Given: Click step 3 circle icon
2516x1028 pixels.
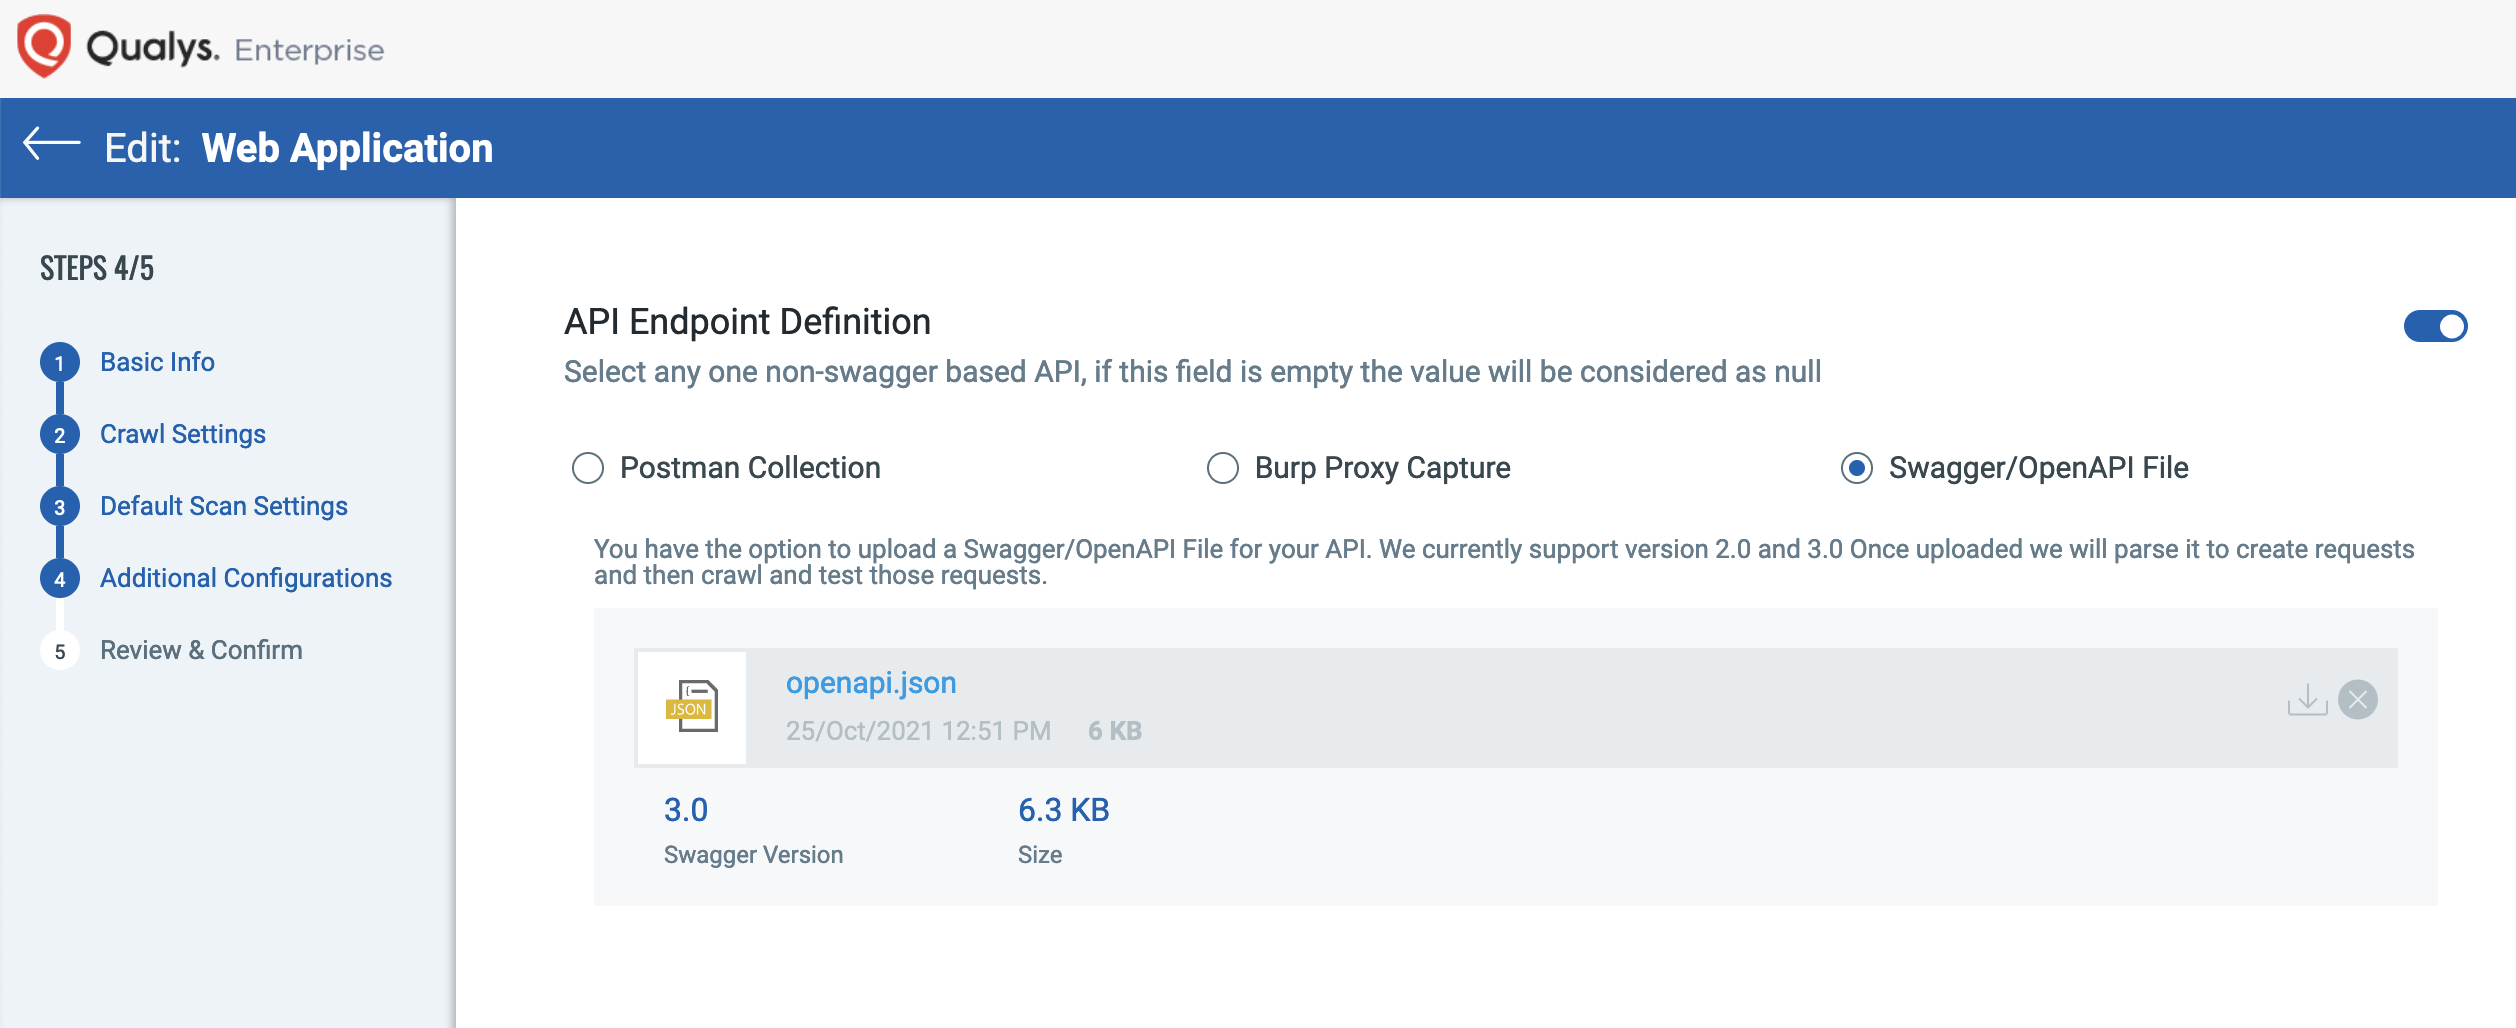Looking at the screenshot, I should [x=60, y=507].
